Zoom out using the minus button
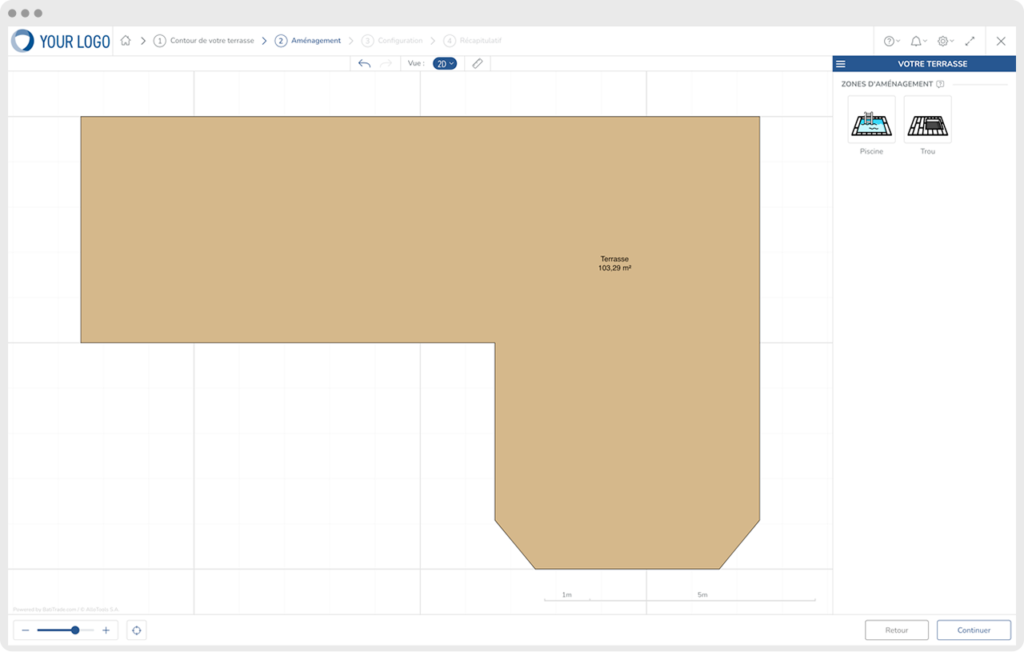Screen dimensions: 1024x652 point(25,630)
